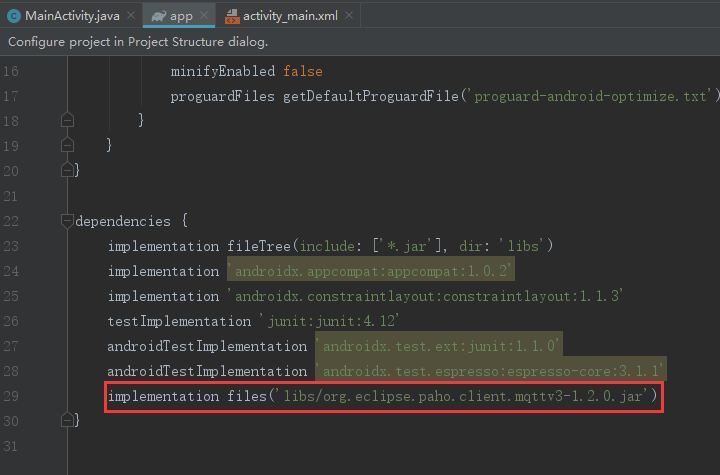Click the 'junit:junit:4.12' string

[x=330, y=321]
